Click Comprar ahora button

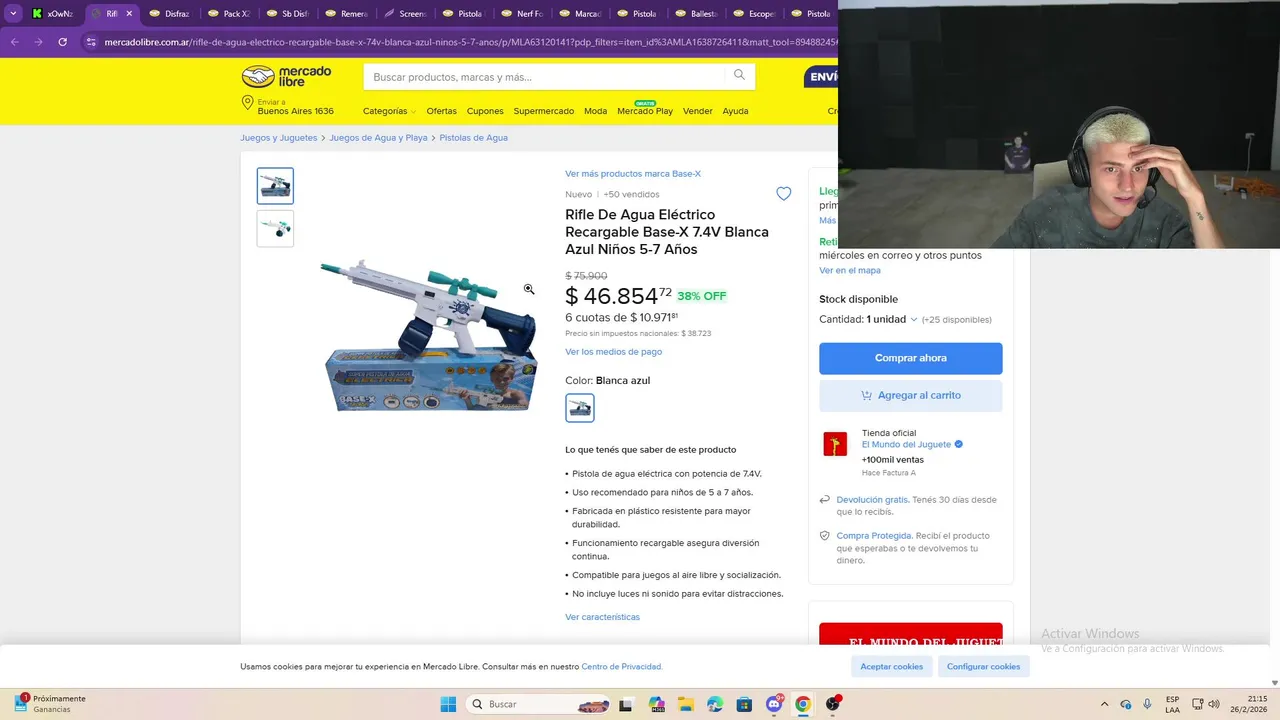tap(911, 358)
